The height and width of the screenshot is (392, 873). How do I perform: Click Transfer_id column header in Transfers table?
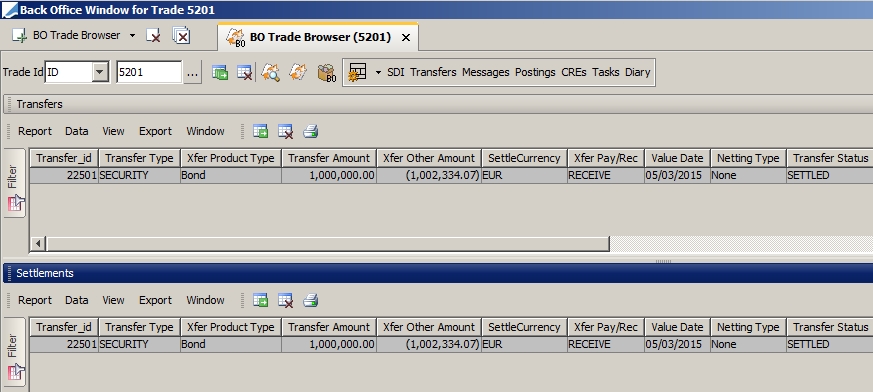click(x=63, y=158)
